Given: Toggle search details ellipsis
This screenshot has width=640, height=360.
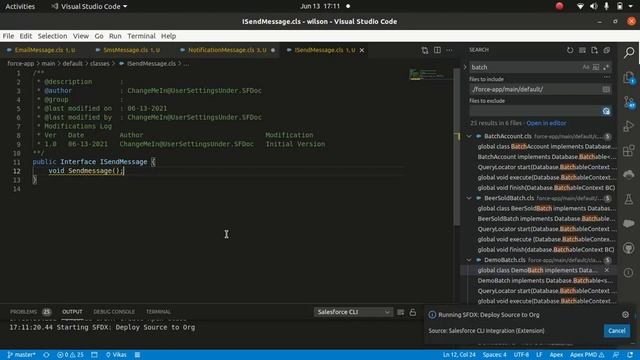Looking at the screenshot, I should pos(607,77).
